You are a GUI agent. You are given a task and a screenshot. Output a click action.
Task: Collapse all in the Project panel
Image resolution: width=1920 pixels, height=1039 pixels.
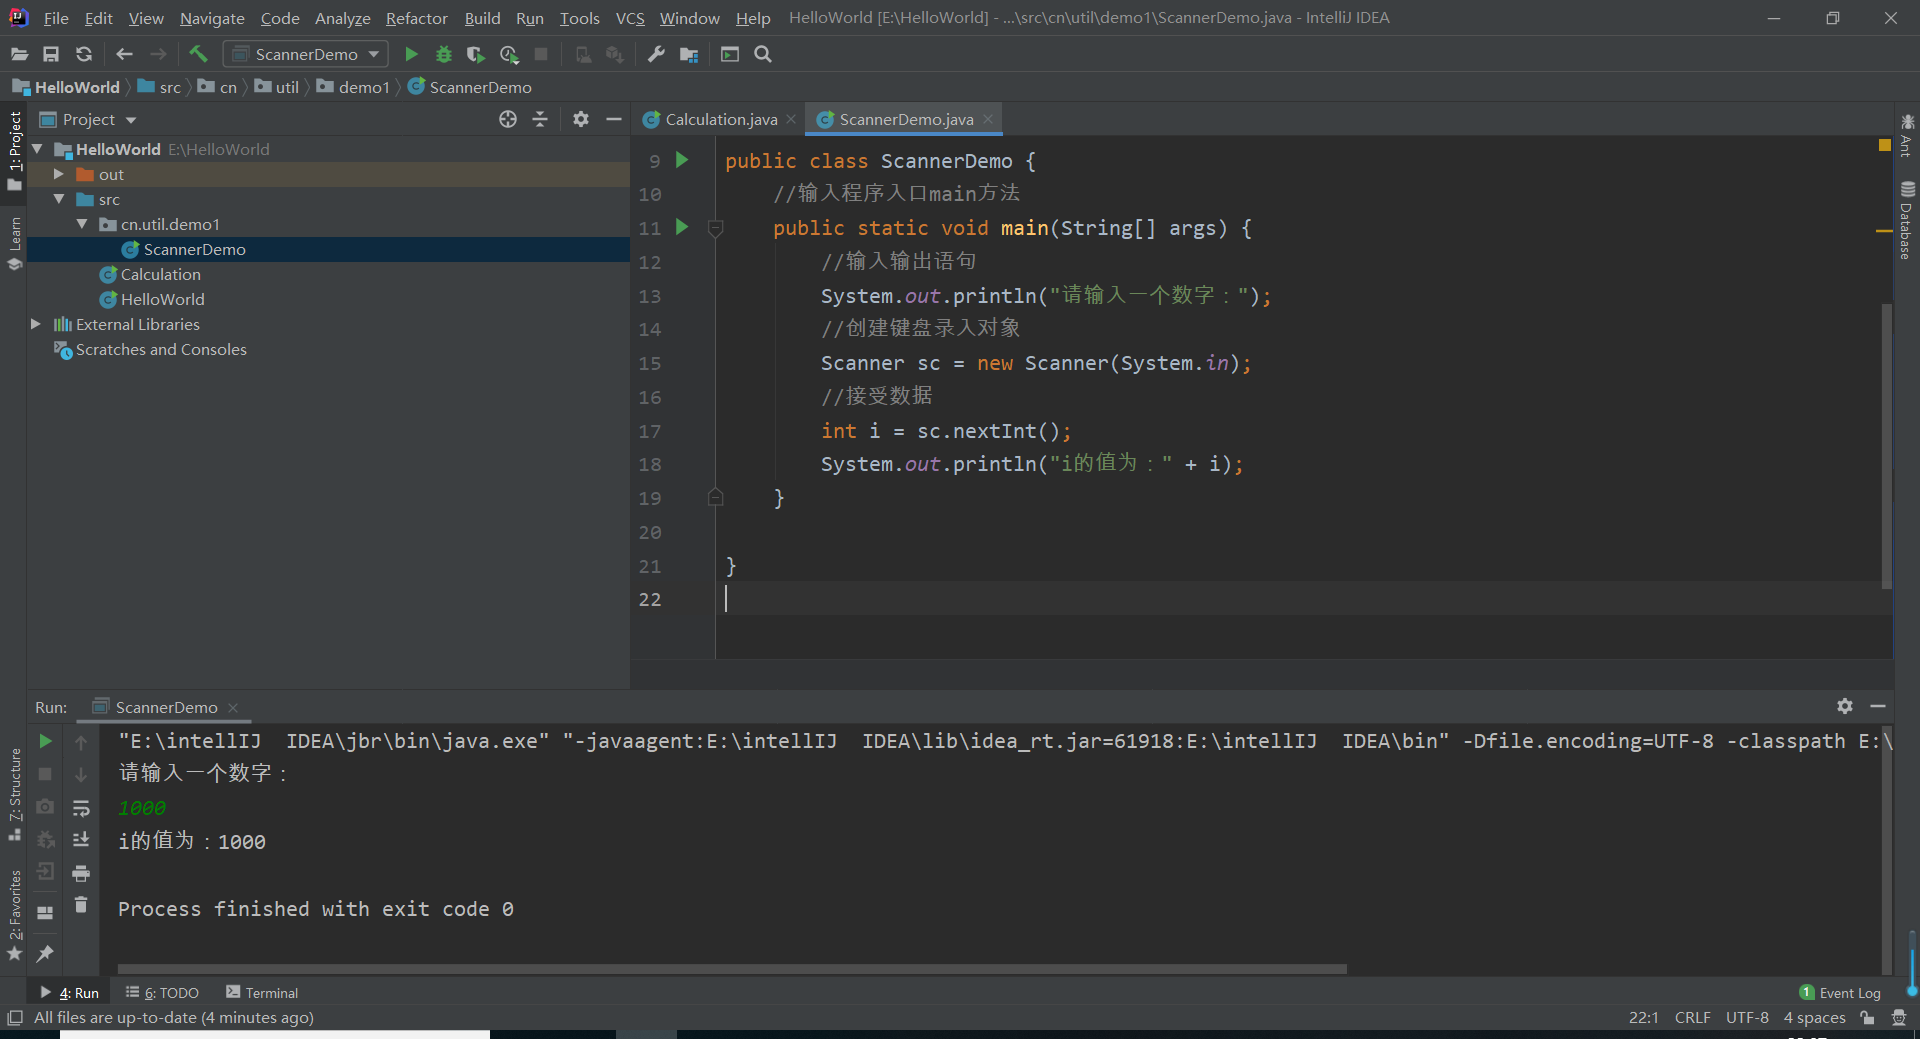coord(540,119)
